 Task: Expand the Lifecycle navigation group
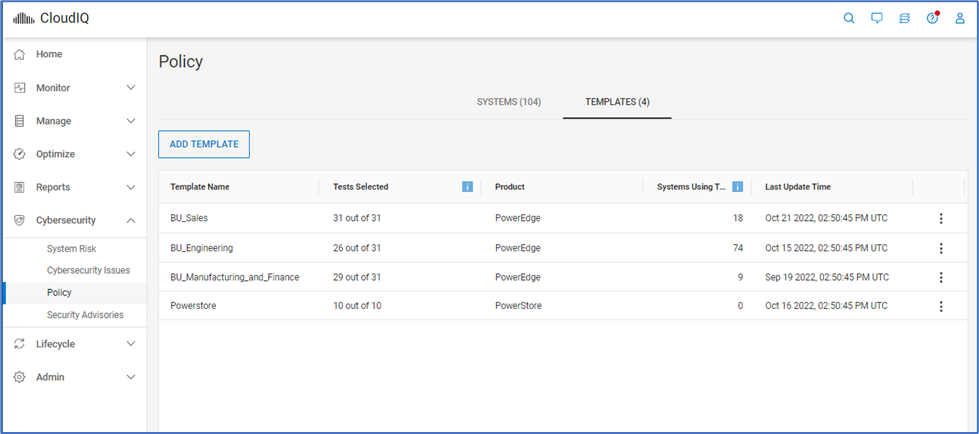point(73,344)
